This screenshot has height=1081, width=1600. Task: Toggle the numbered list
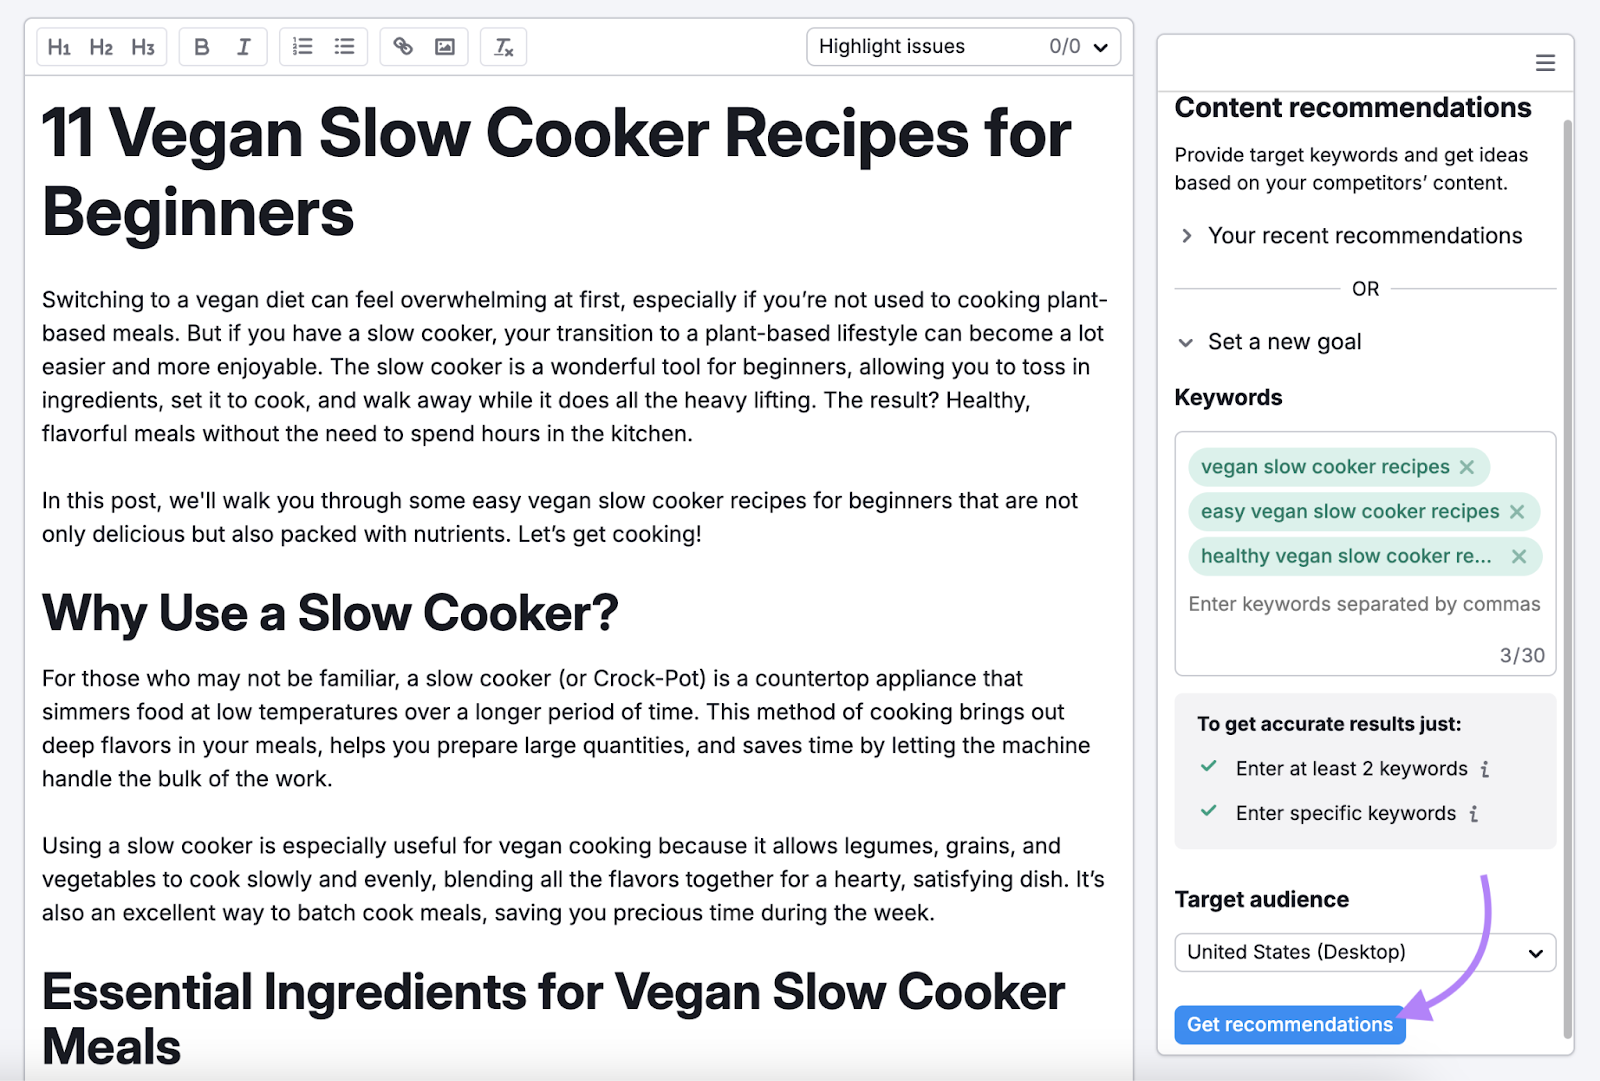302,46
